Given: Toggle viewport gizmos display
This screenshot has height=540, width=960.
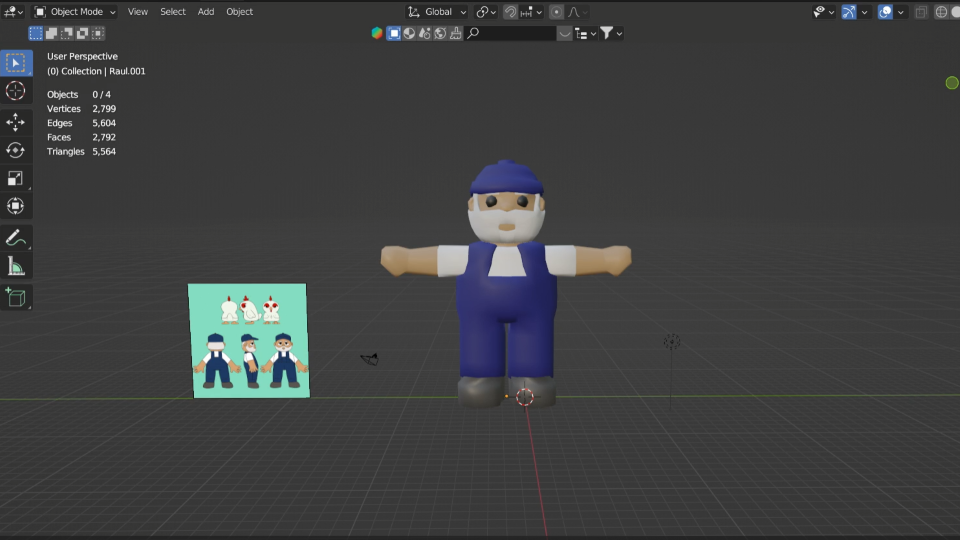Looking at the screenshot, I should (x=849, y=12).
